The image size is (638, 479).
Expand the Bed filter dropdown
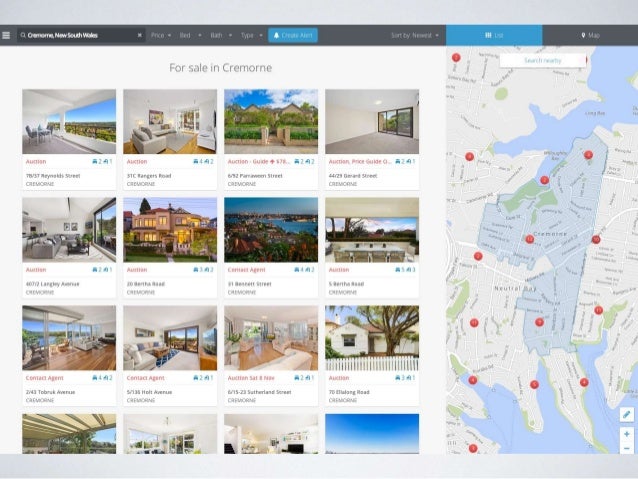pyautogui.click(x=190, y=35)
